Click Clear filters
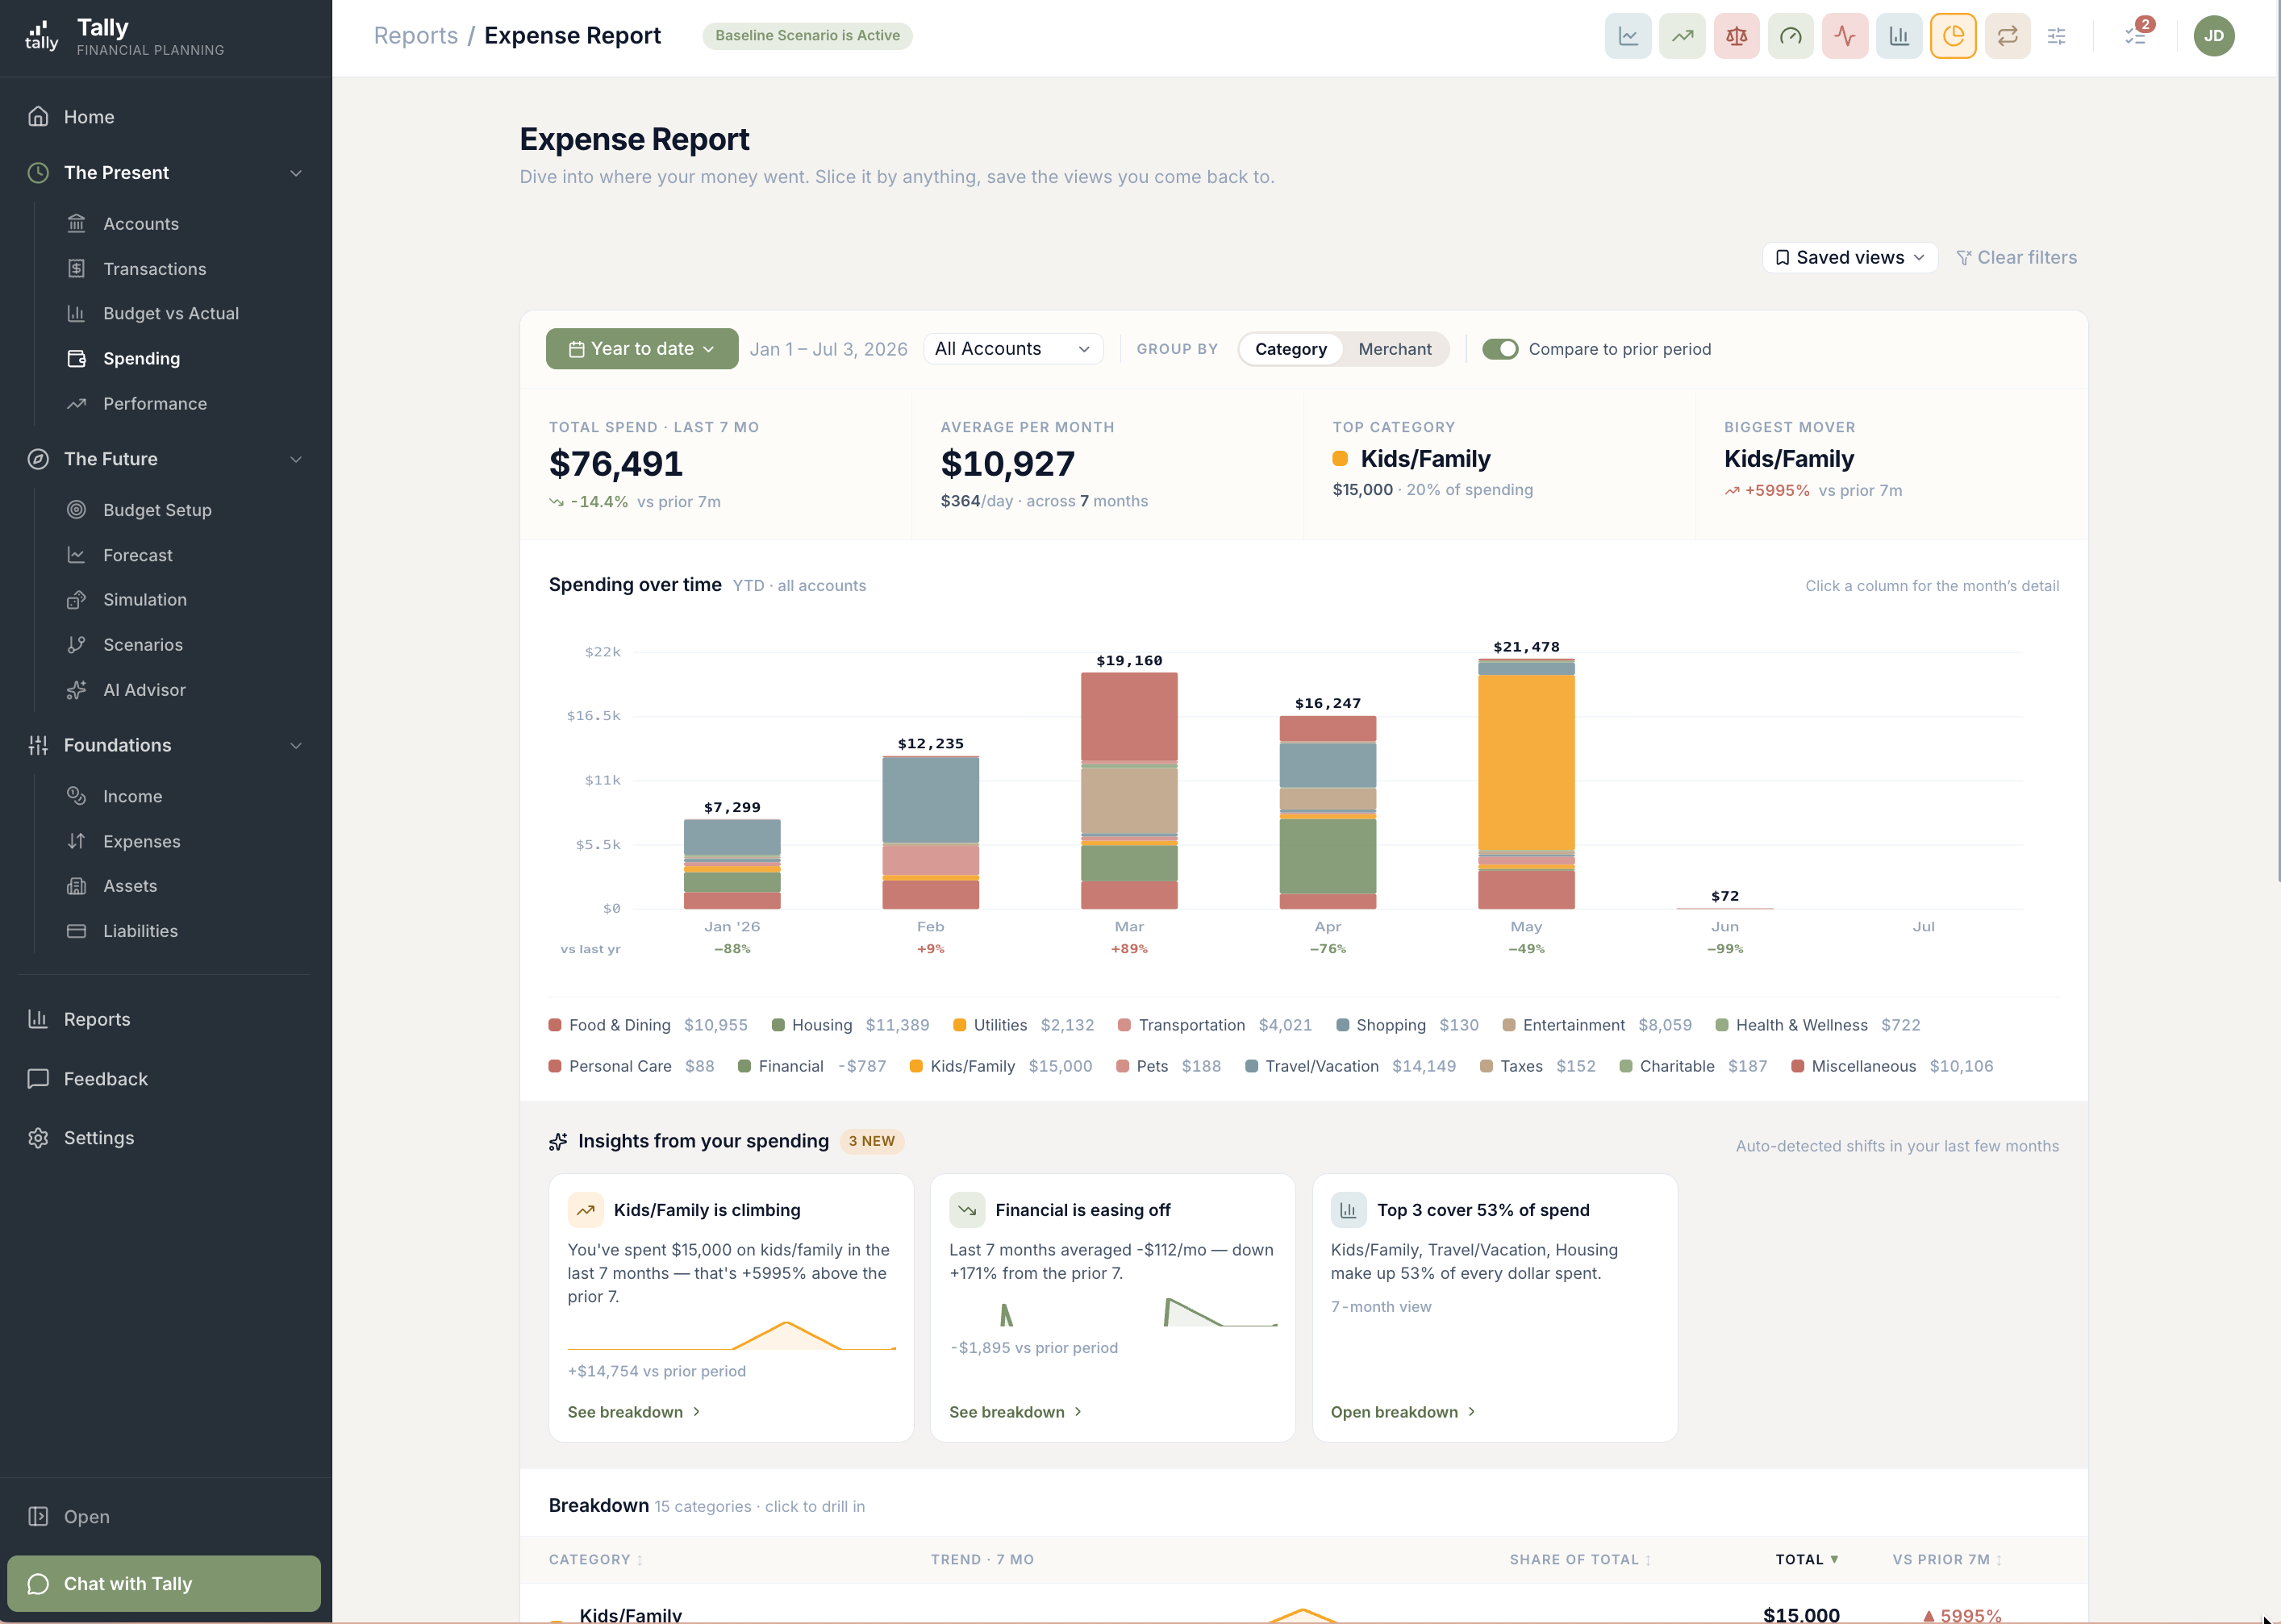 2016,257
